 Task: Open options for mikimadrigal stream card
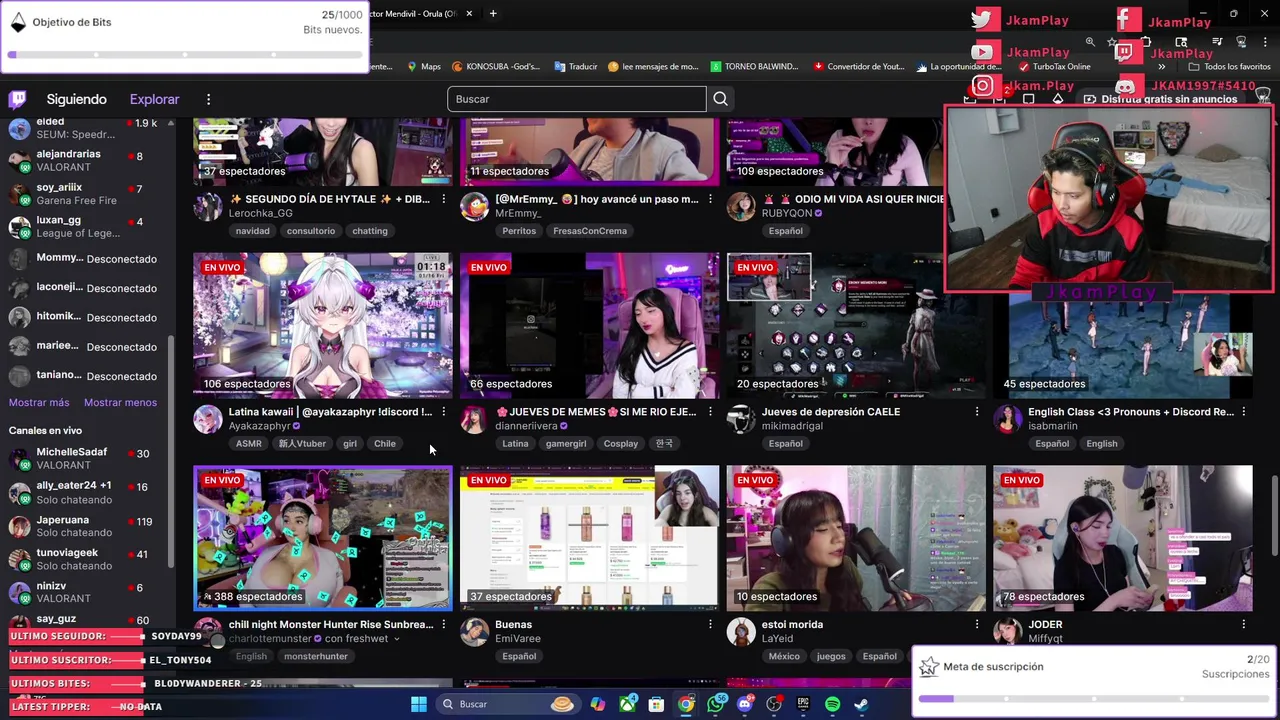(977, 412)
